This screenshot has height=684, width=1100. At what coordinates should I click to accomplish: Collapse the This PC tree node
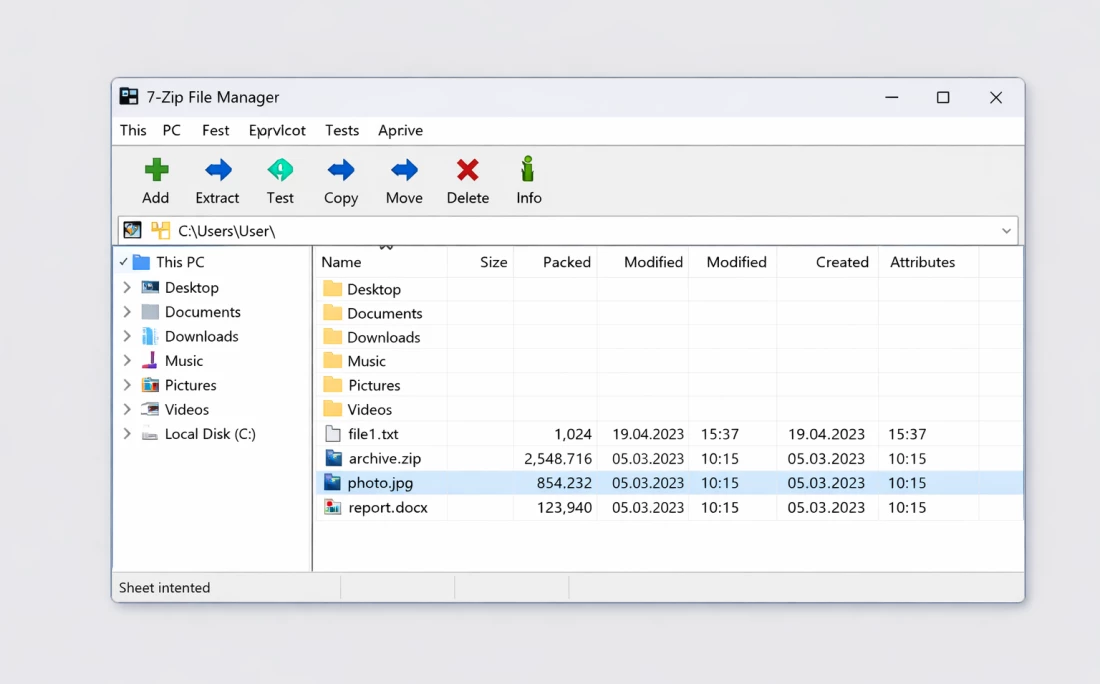point(124,262)
